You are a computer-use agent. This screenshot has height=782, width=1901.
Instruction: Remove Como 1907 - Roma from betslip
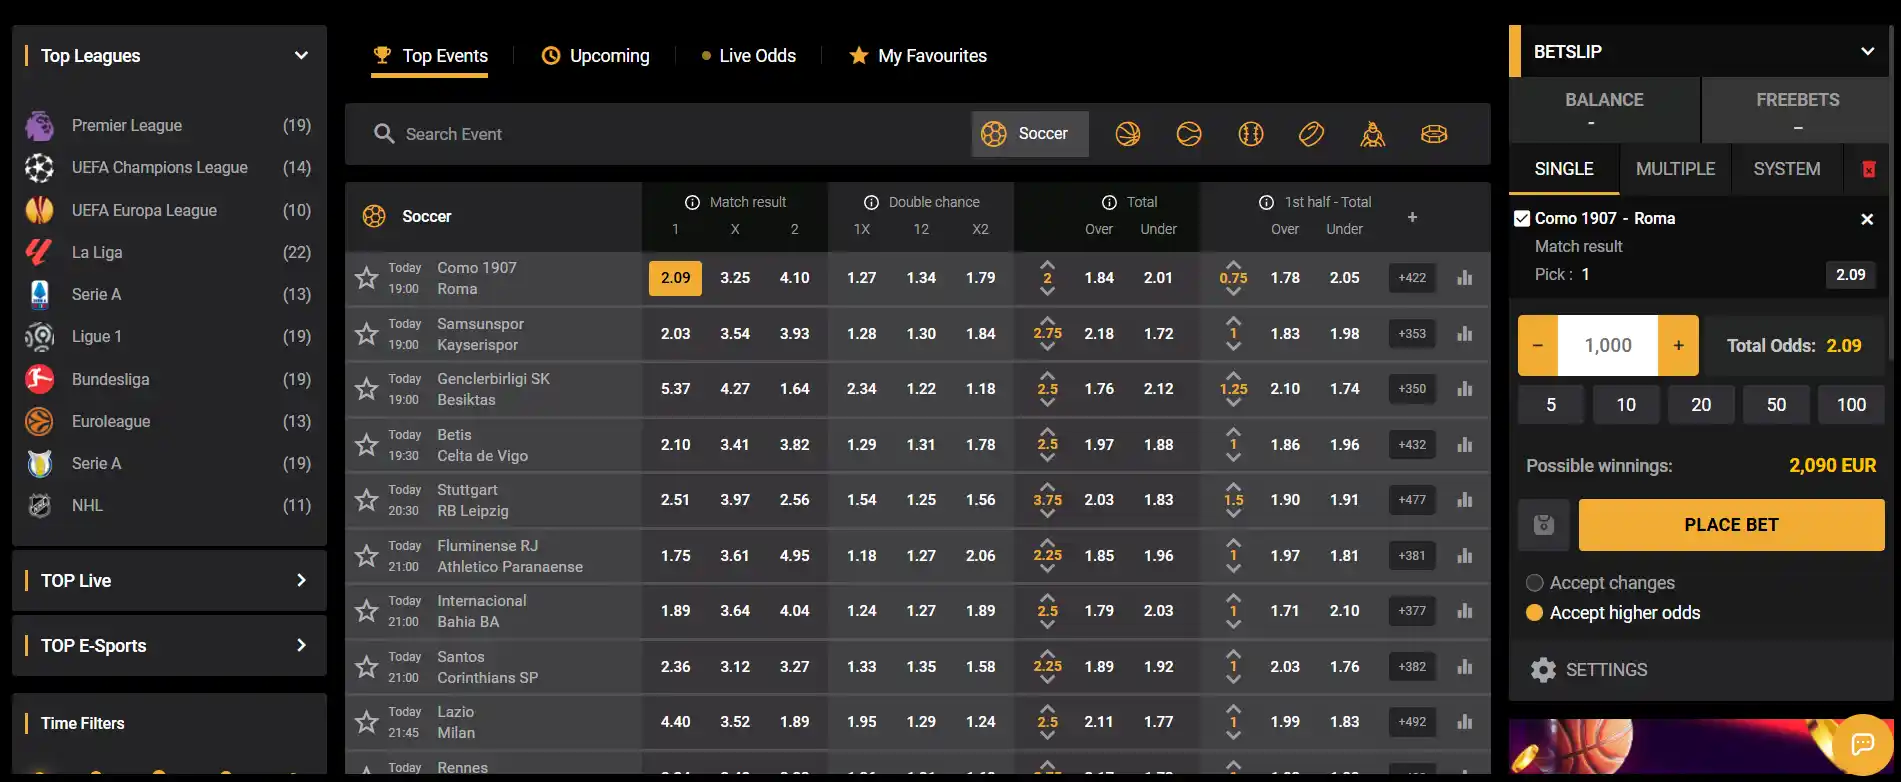(x=1867, y=219)
